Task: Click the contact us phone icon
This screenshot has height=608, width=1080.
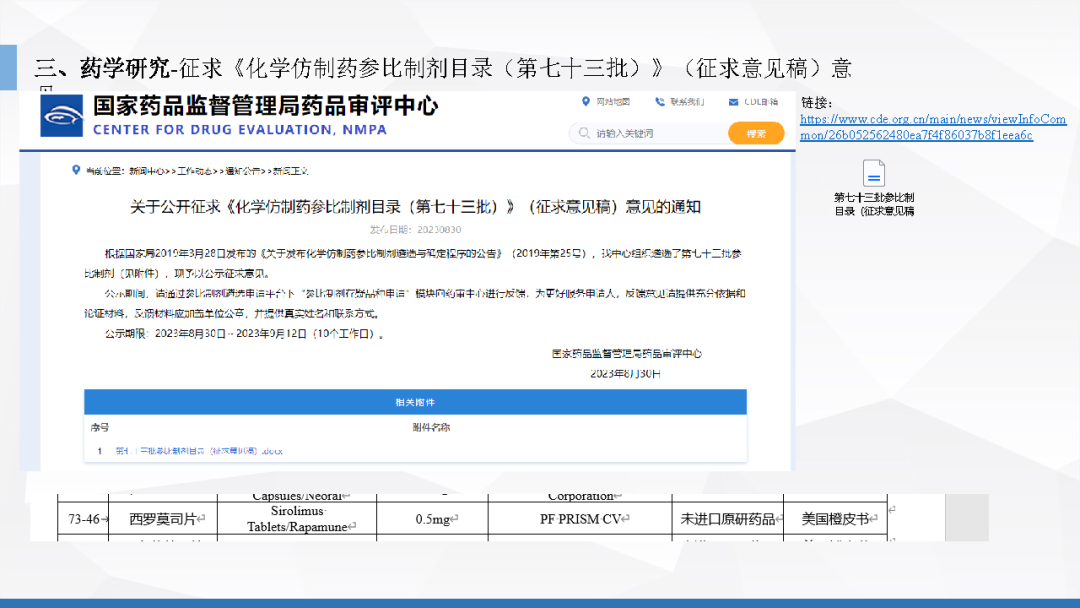Action: point(660,102)
